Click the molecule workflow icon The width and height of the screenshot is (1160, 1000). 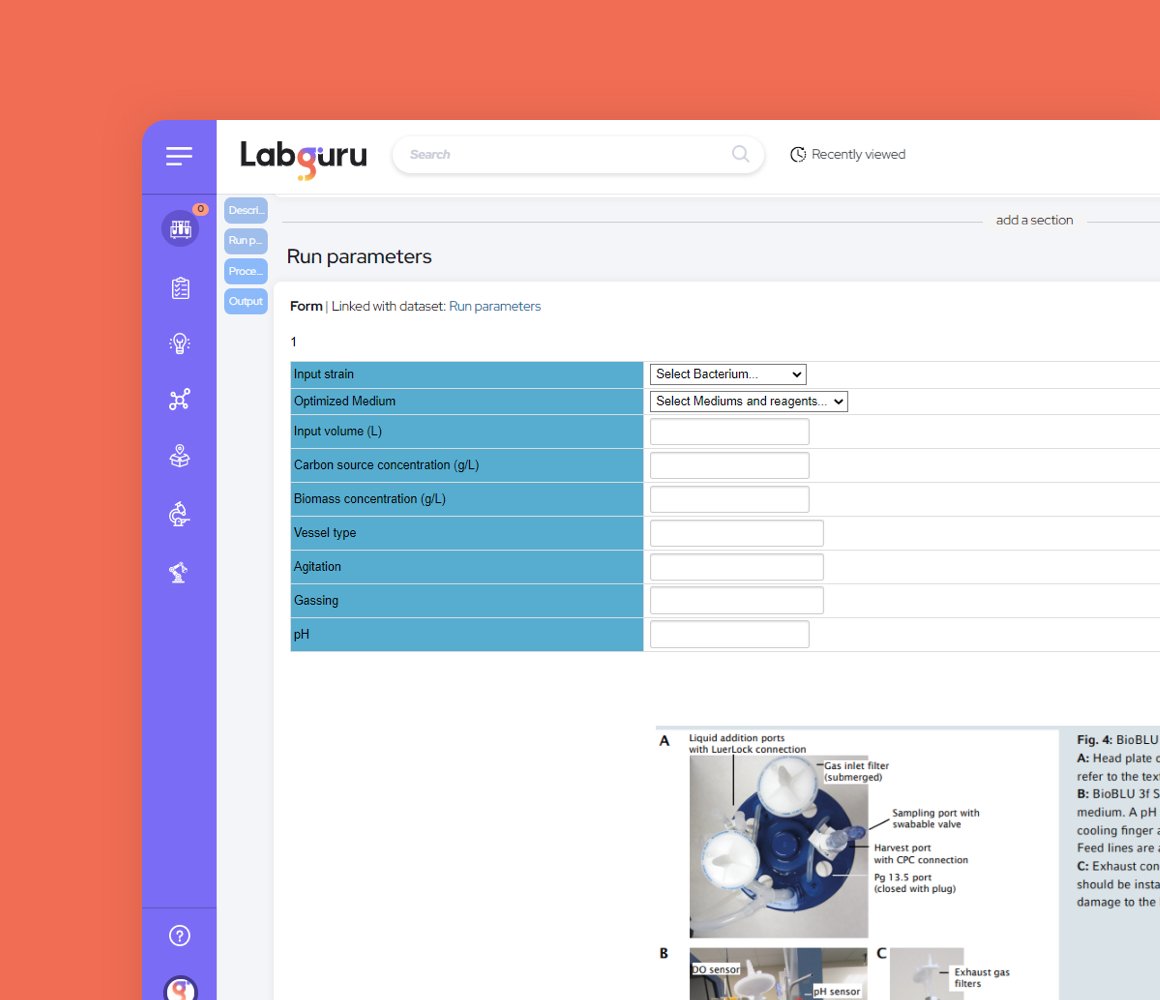(179, 399)
